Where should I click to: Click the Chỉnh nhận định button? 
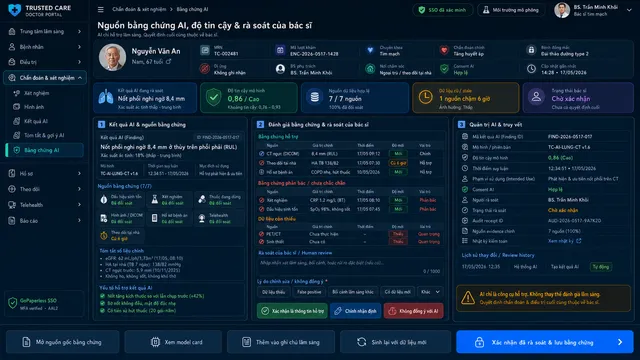[x=356, y=311]
